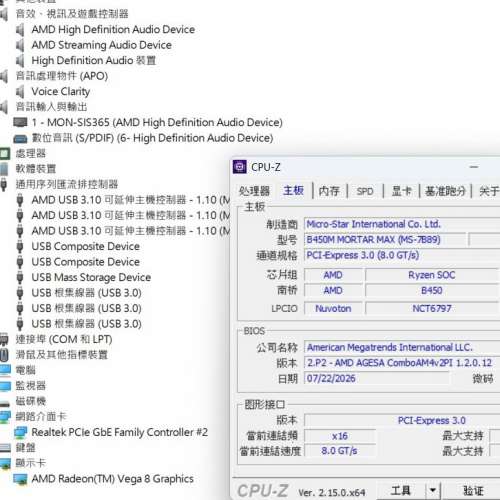Click the B450 southbridge value
The width and height of the screenshot is (500, 500).
(x=432, y=290)
